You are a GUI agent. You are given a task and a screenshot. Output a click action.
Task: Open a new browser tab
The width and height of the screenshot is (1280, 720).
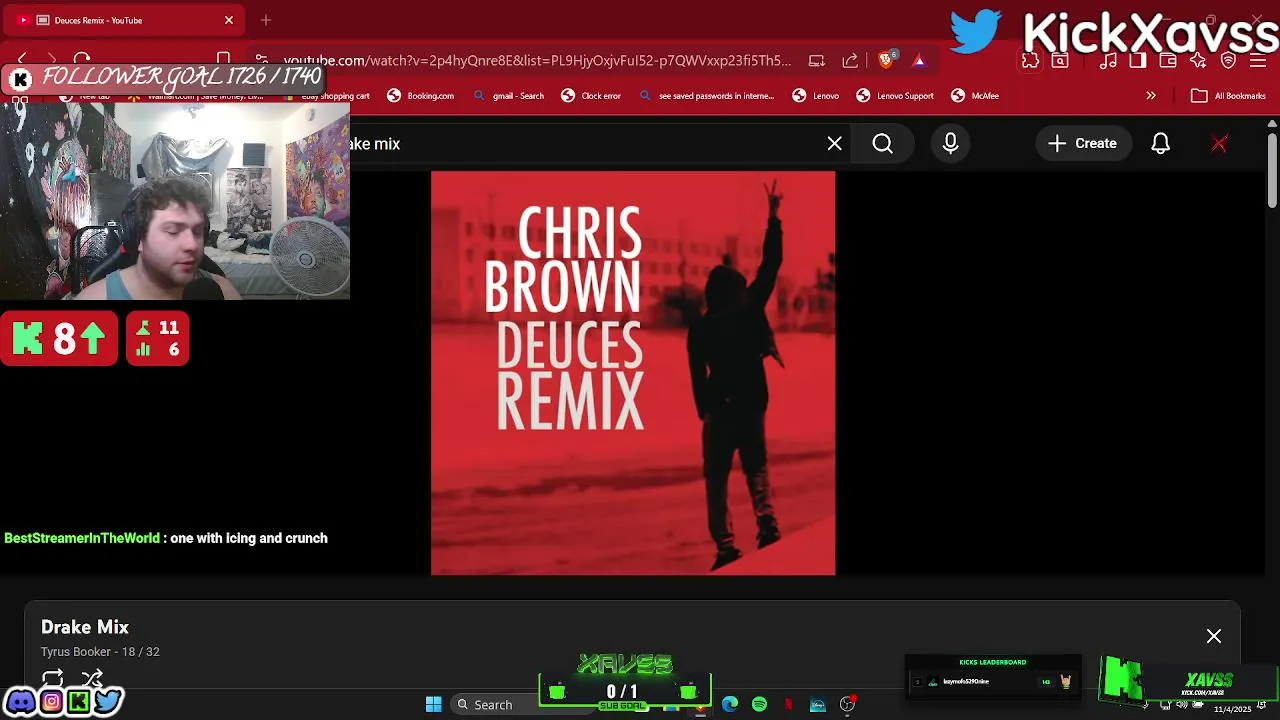[266, 20]
